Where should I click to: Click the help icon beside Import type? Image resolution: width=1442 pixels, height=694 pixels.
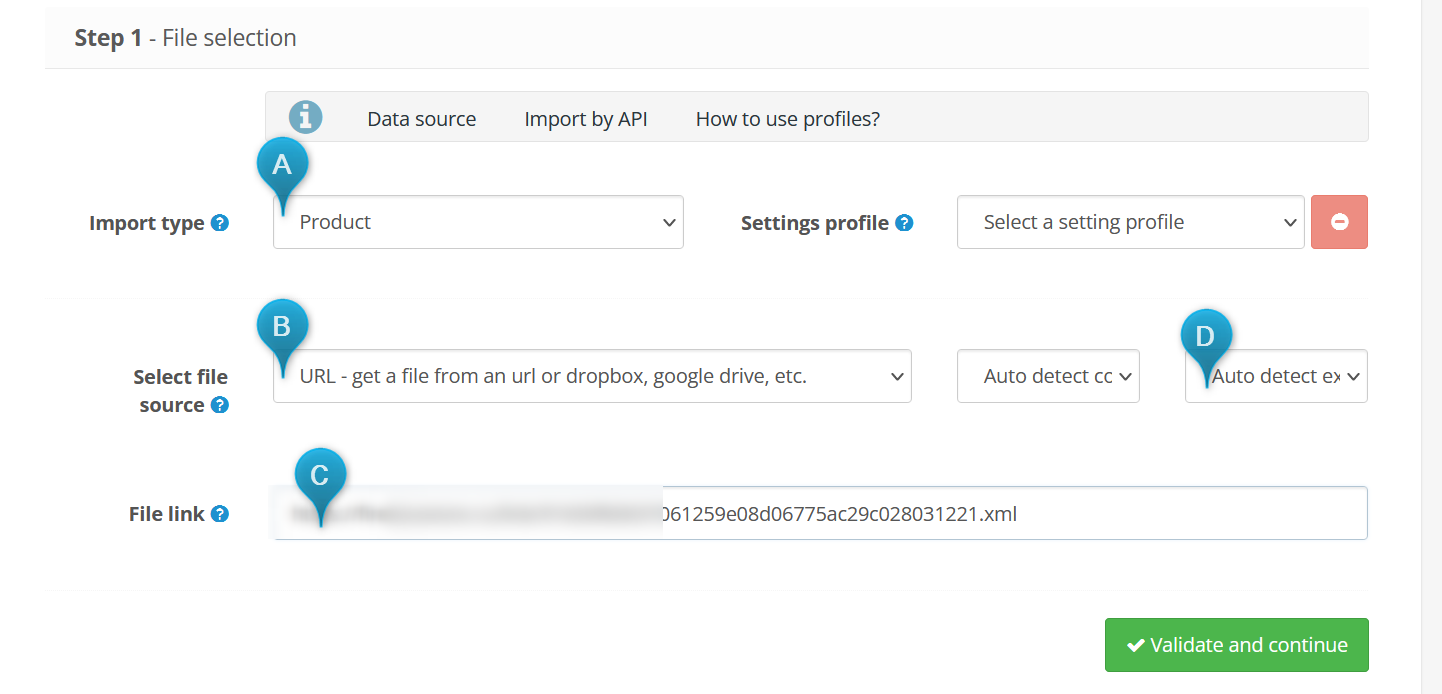[x=220, y=223]
